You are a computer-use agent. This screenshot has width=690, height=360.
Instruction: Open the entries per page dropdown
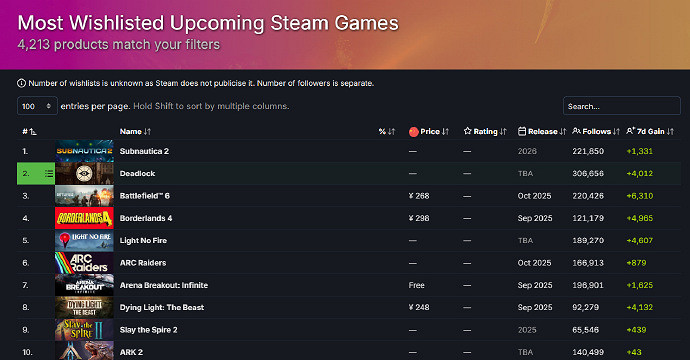pyautogui.click(x=37, y=106)
